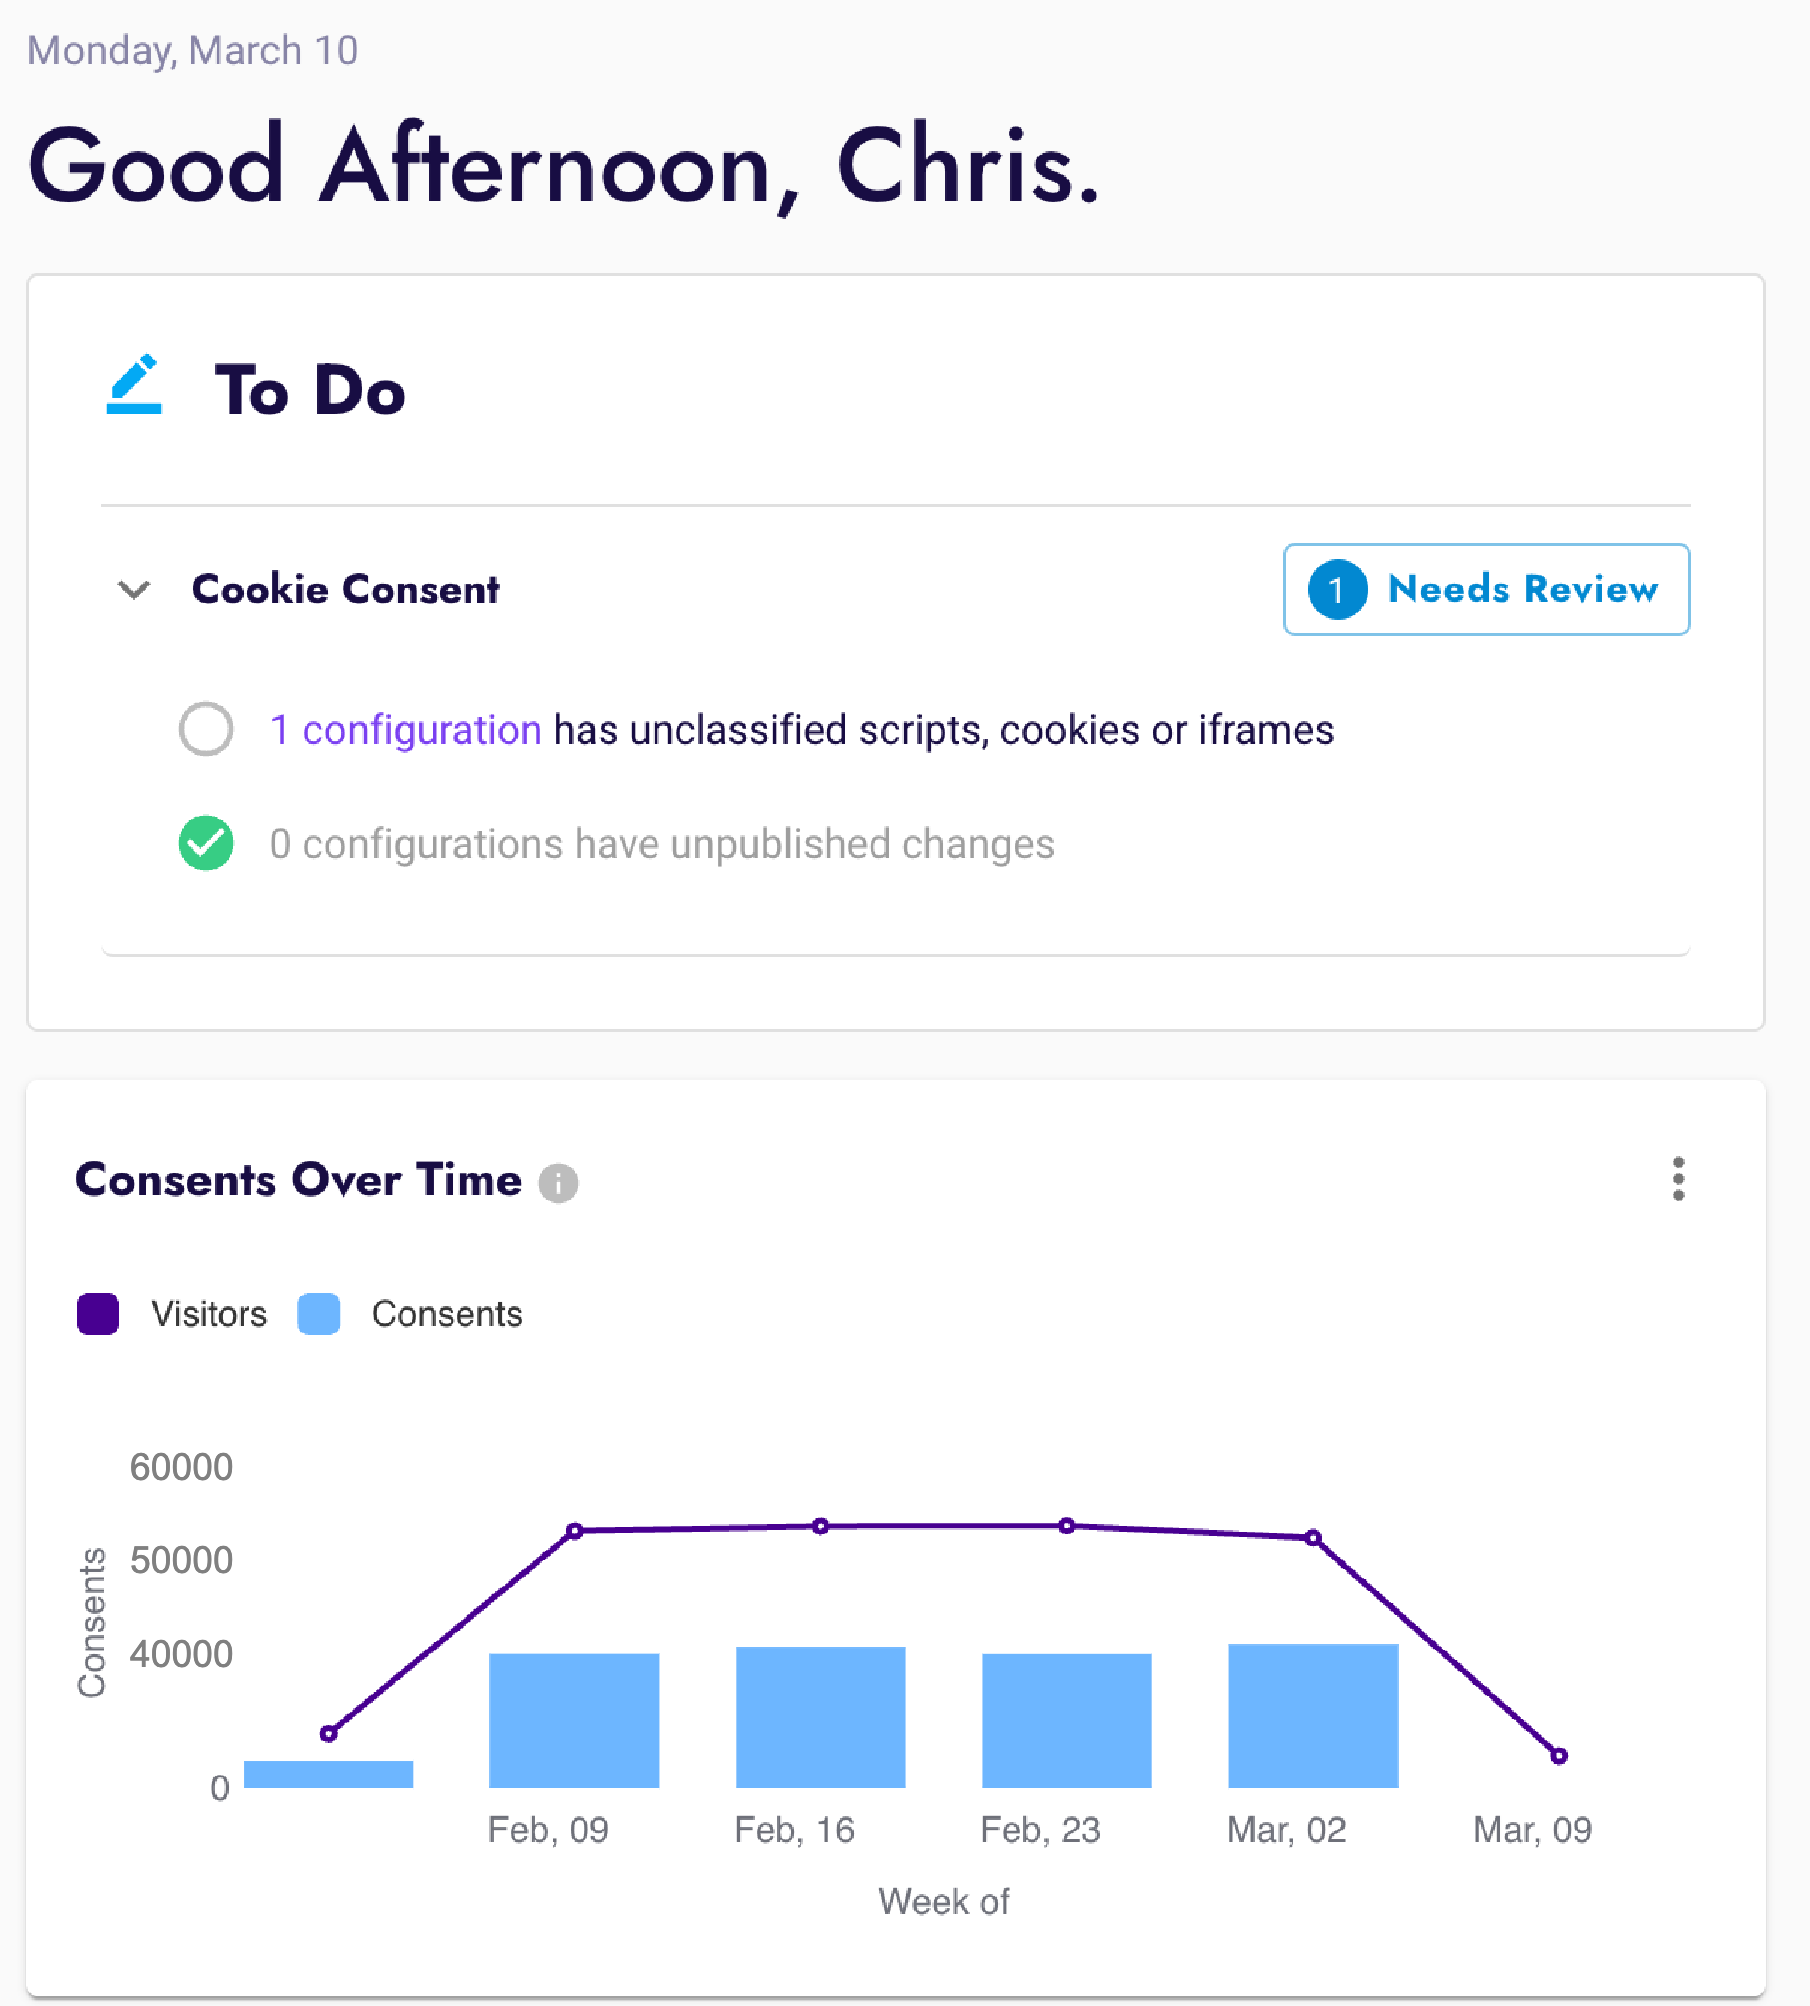Click the Visitors data point for Mar, 09
Viewport: 1810px width, 2006px height.
coord(1559,1755)
